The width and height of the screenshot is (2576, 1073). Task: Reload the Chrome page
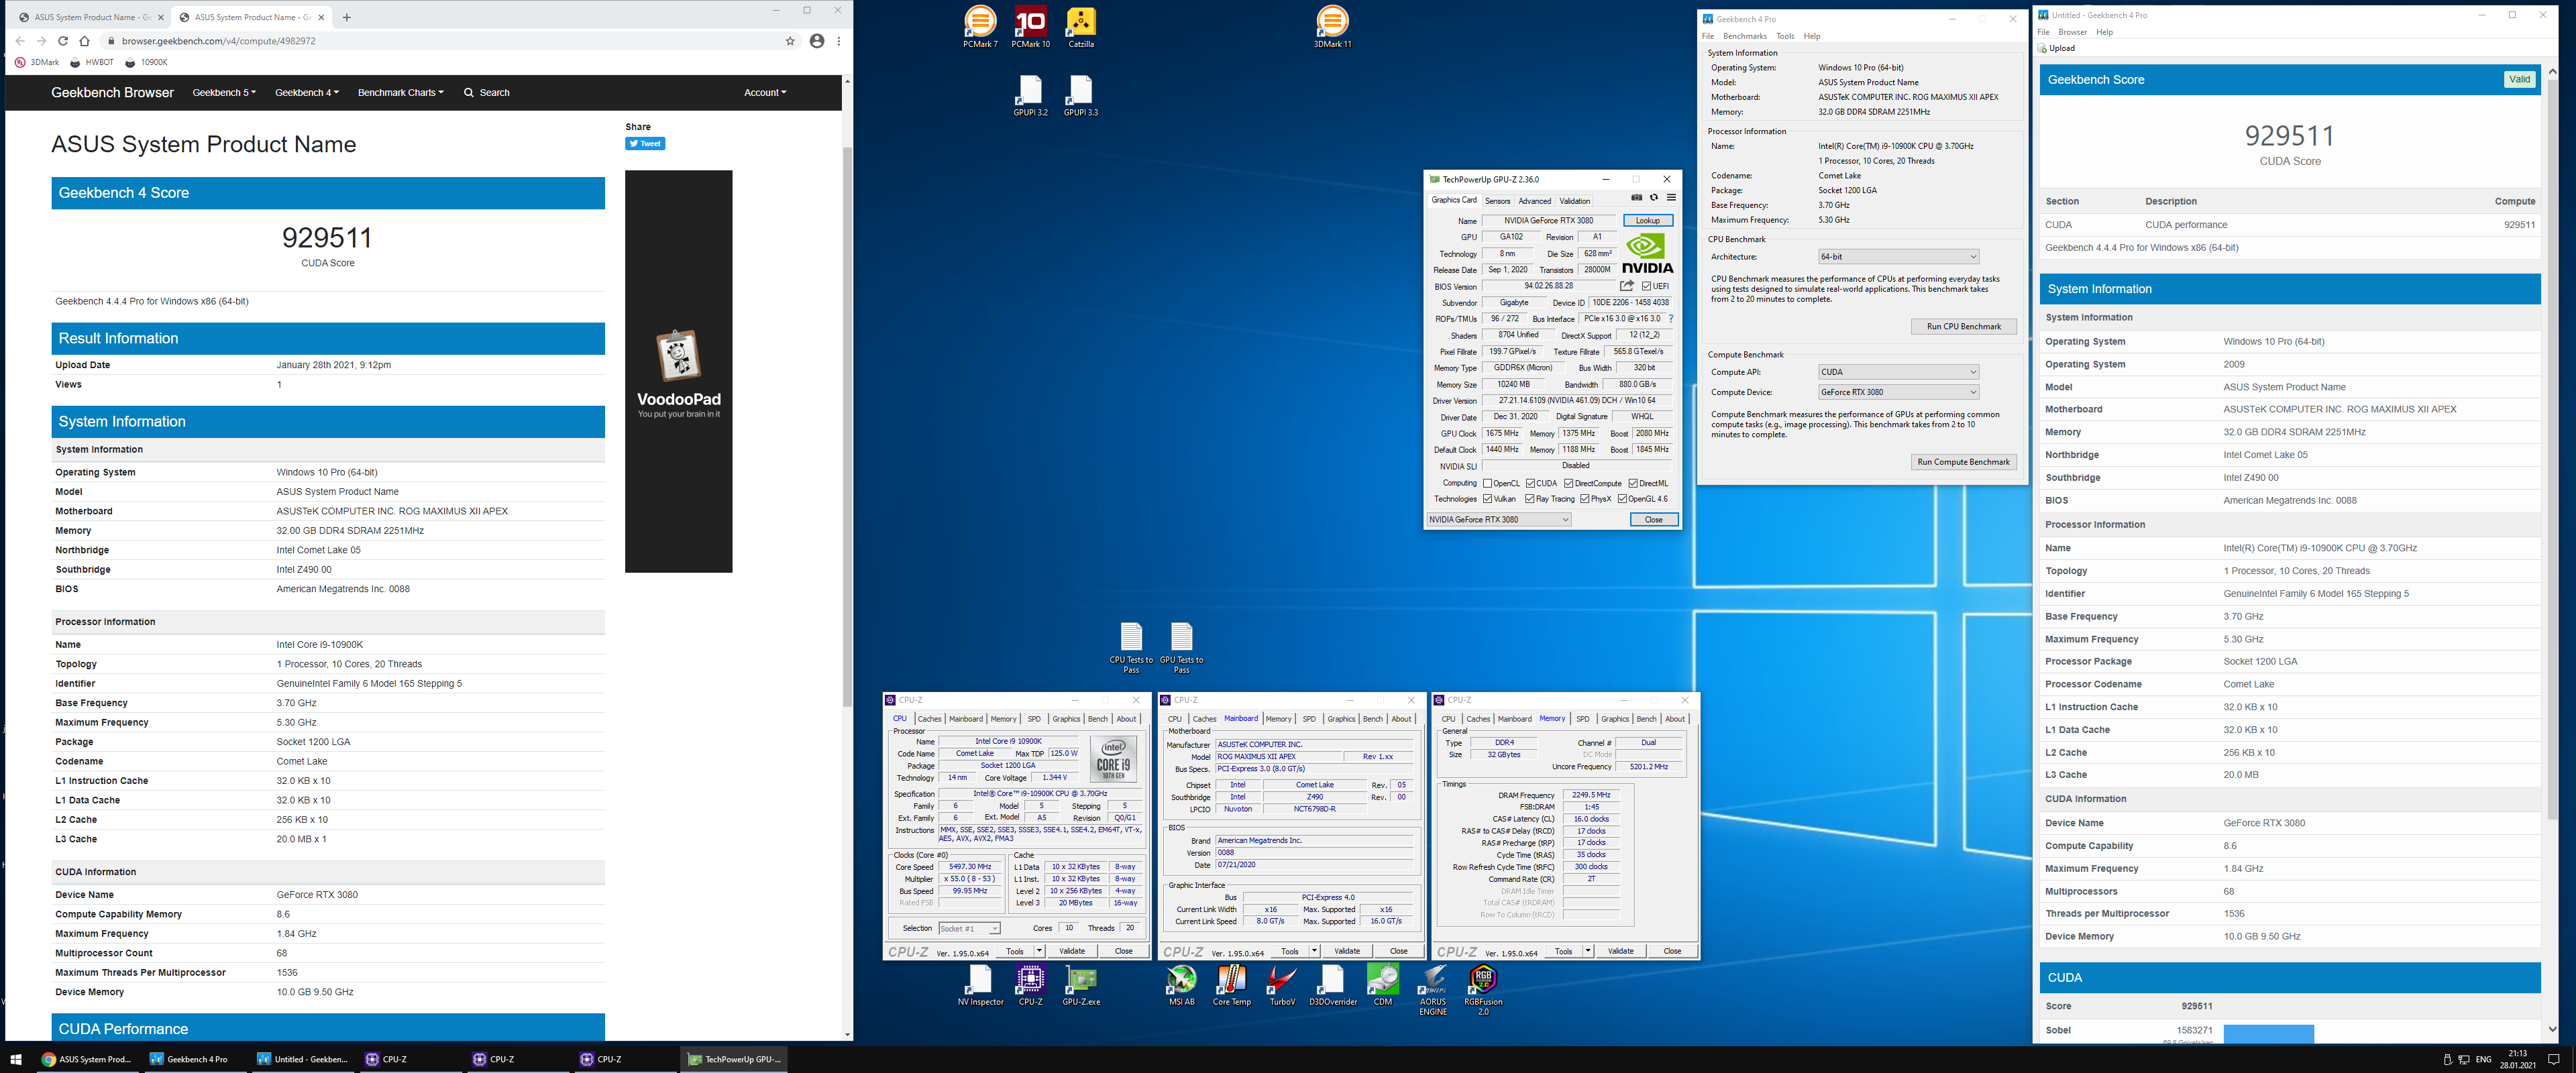pos(63,41)
